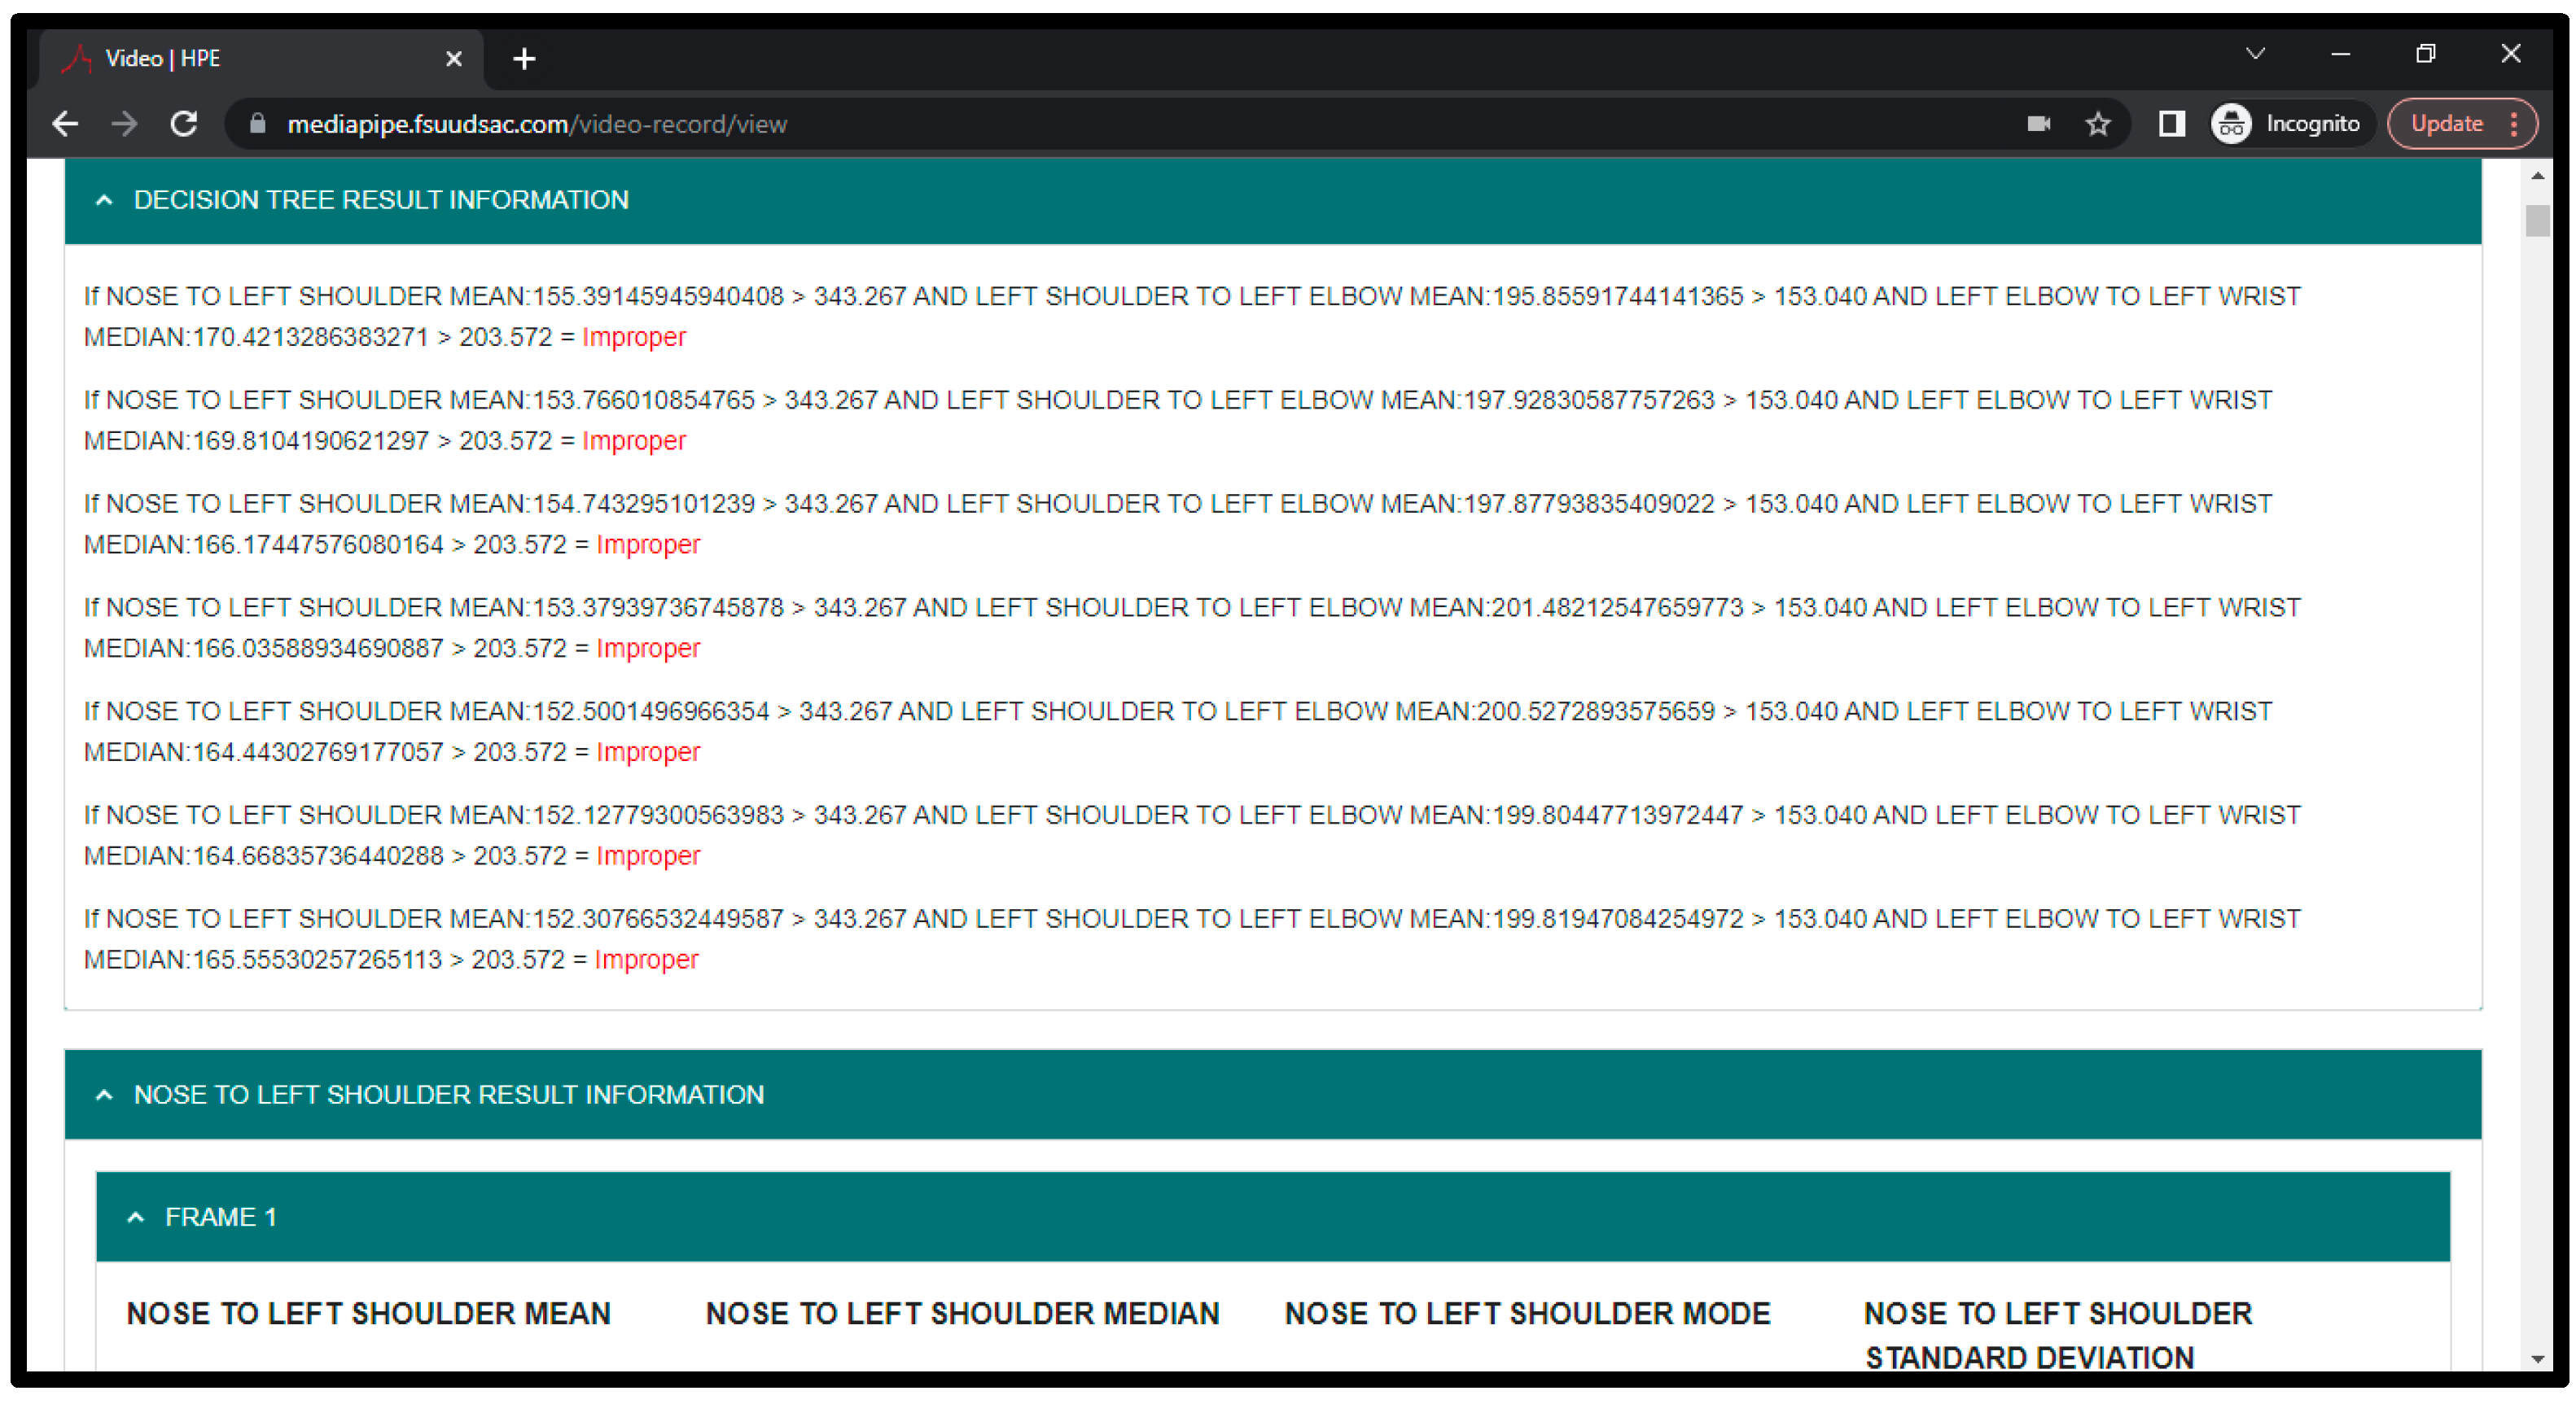
Task: Click the scrollbar down arrow
Action: (2537, 1359)
